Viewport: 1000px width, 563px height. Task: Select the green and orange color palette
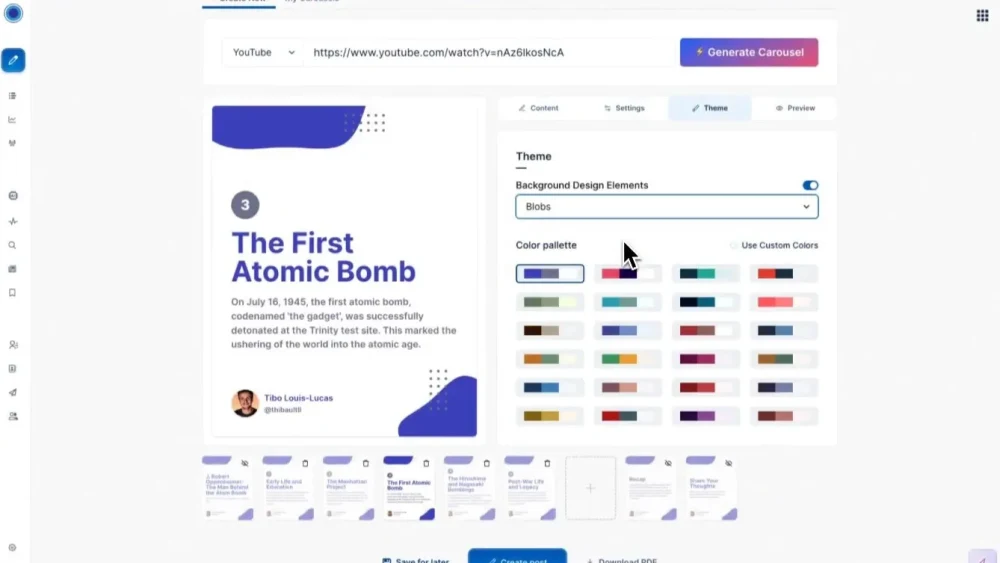click(628, 359)
